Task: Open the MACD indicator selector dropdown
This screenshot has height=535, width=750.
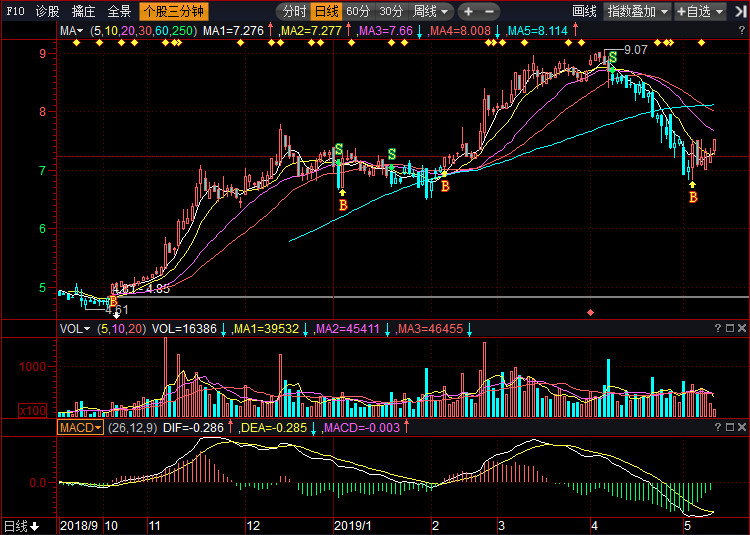Action: tap(80, 427)
